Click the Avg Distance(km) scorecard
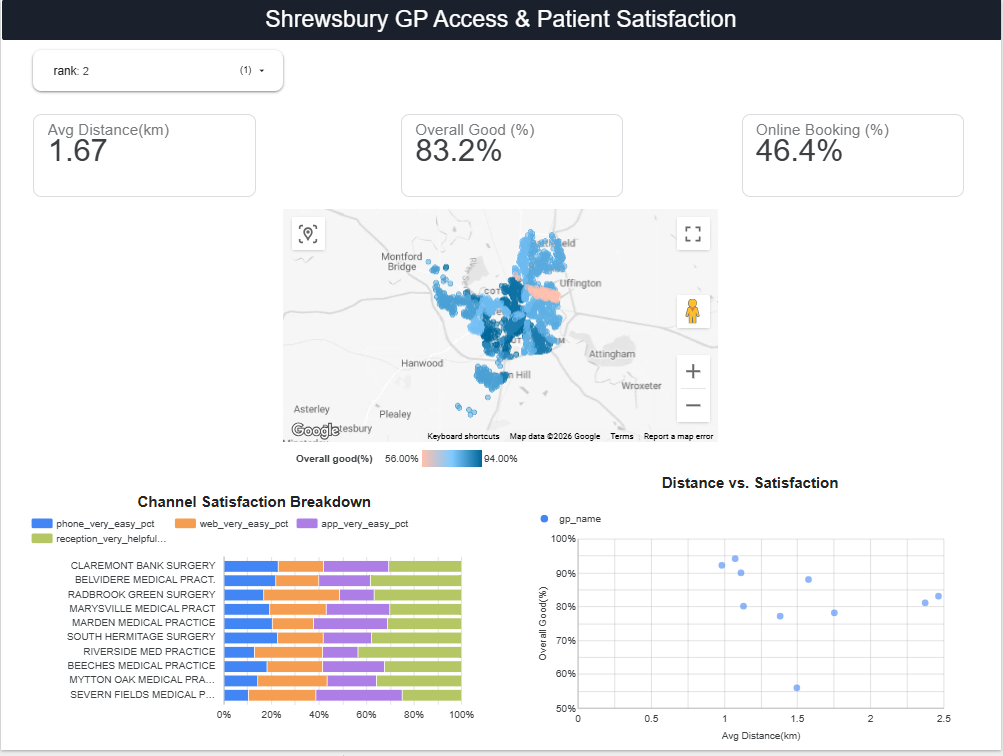This screenshot has height=756, width=1003. tap(145, 155)
